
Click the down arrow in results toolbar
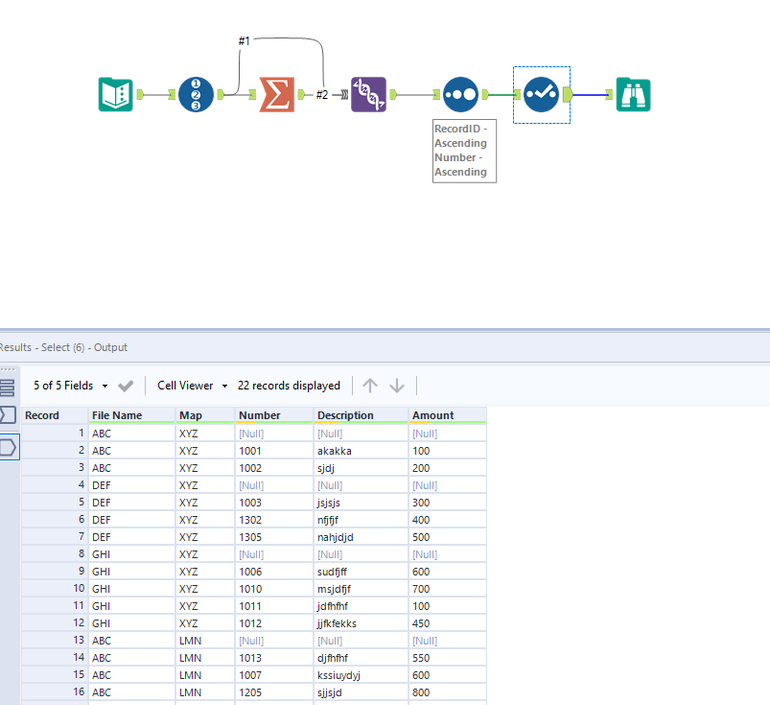coord(397,386)
